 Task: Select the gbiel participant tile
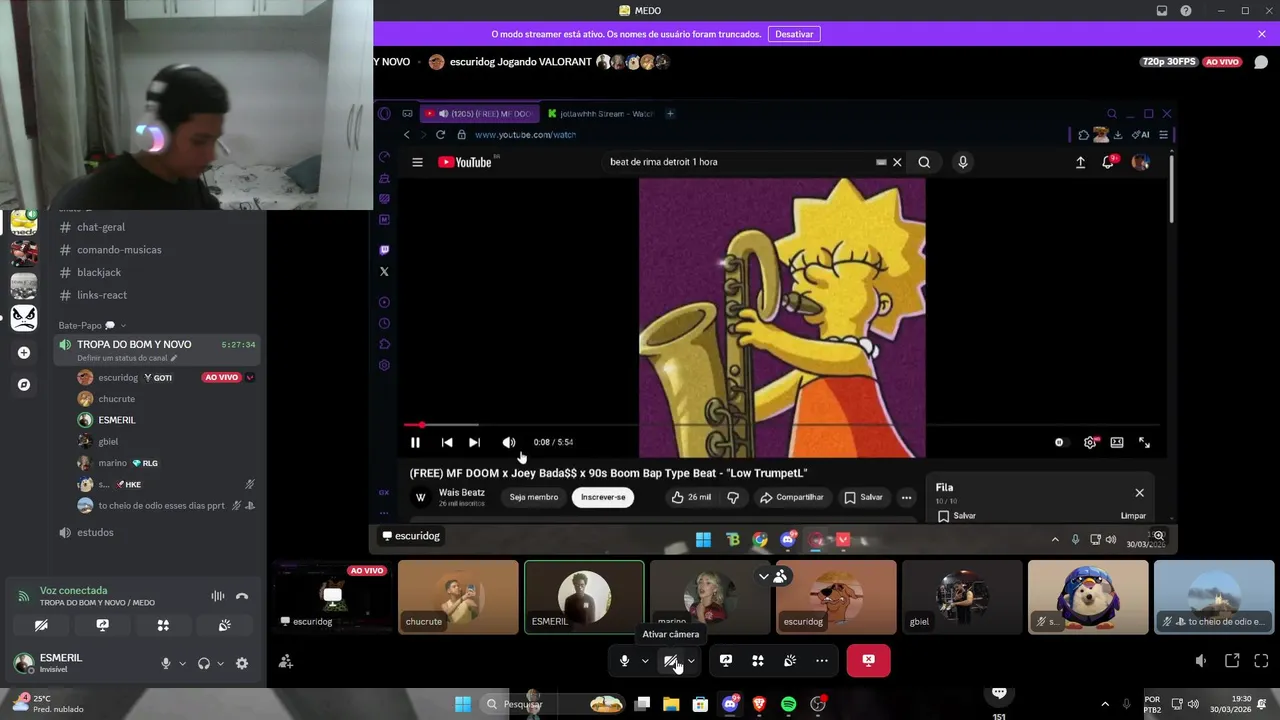(x=962, y=597)
